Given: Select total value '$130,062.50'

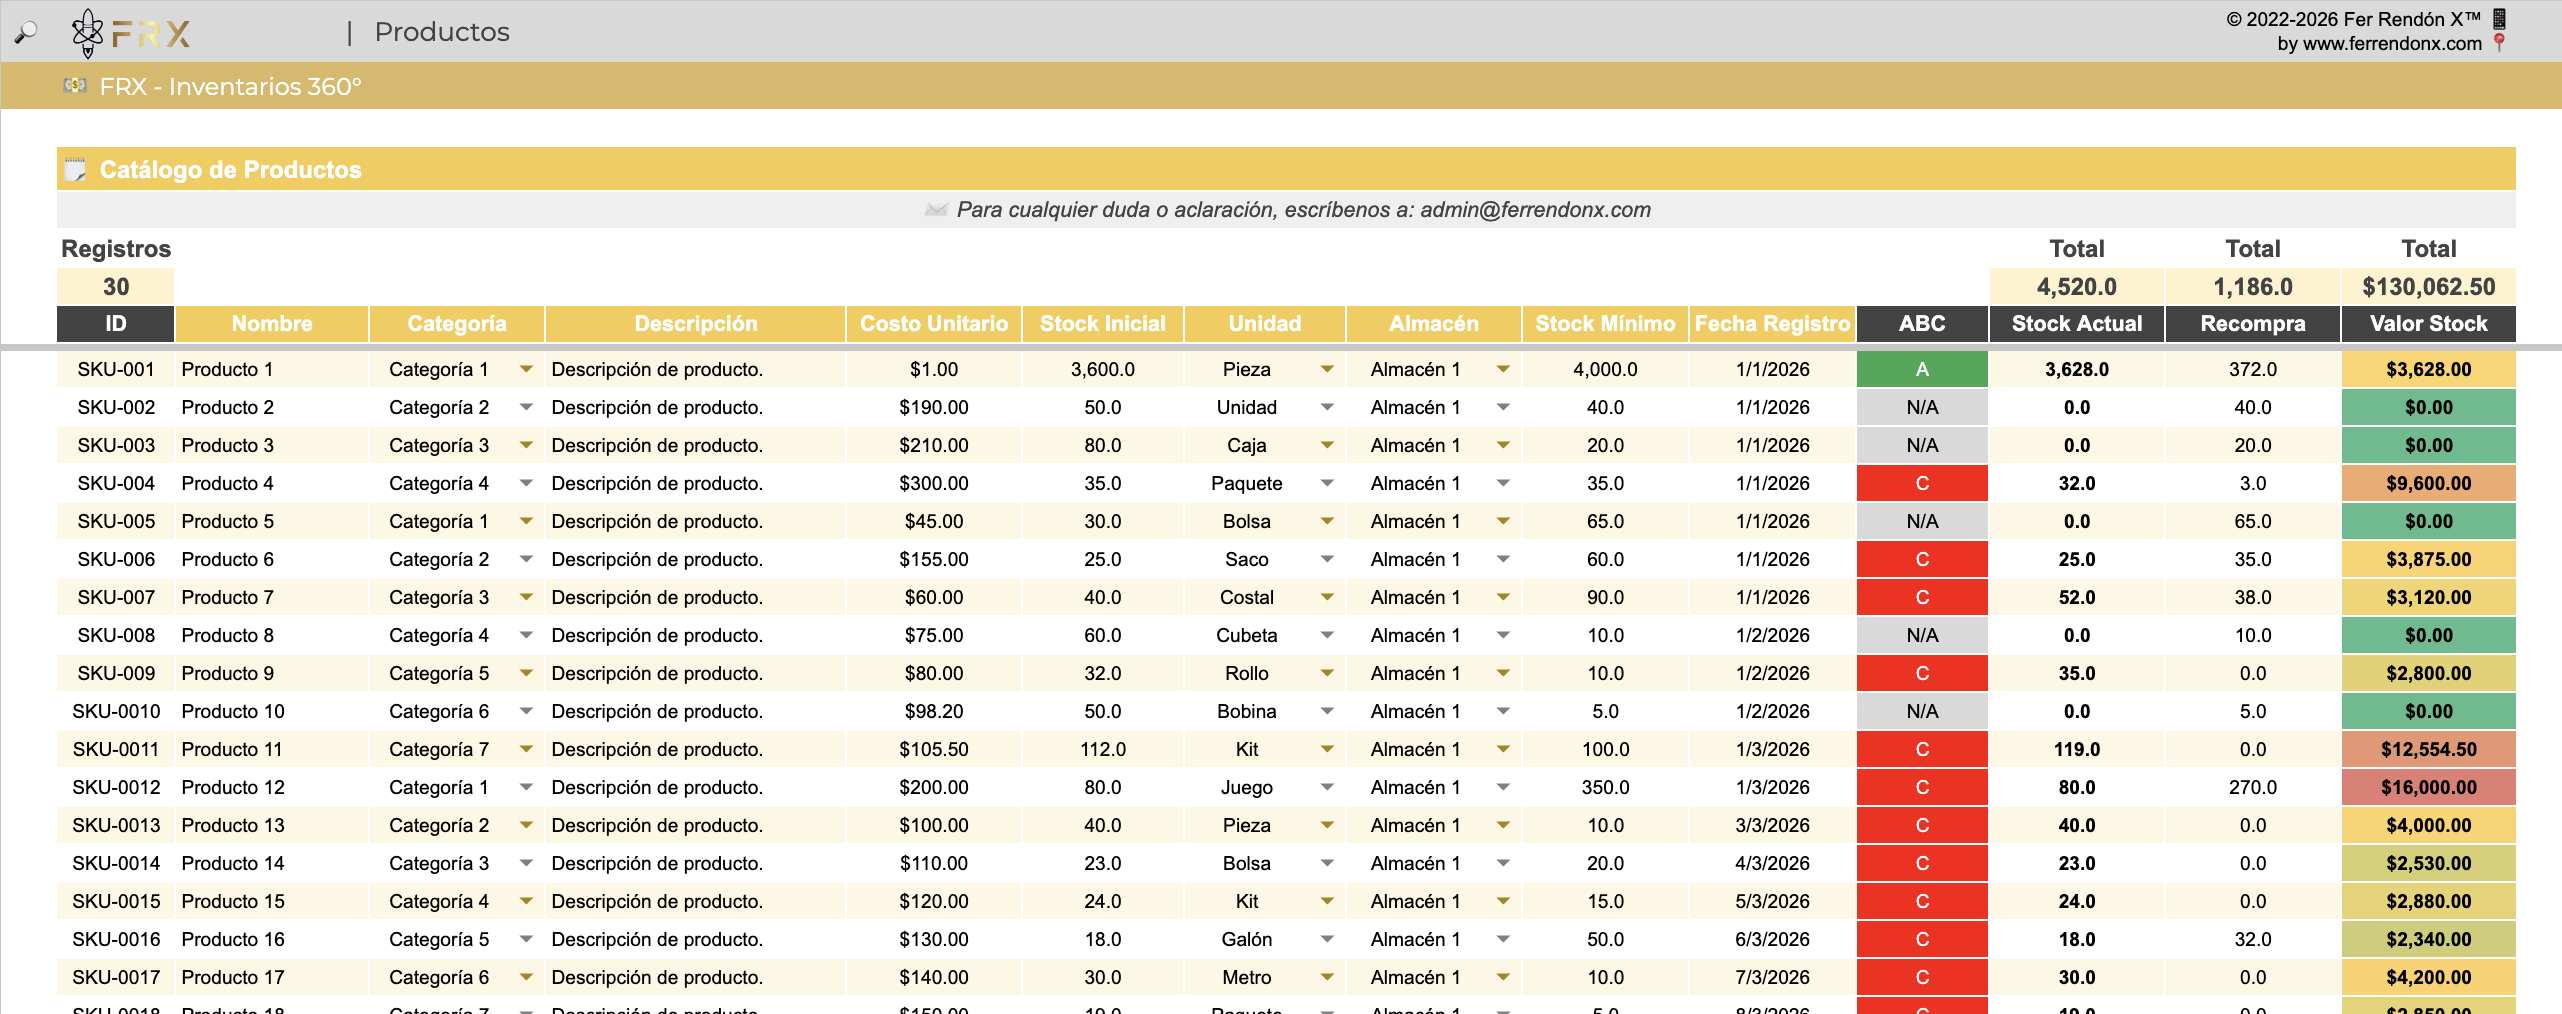Looking at the screenshot, I should [x=2428, y=287].
